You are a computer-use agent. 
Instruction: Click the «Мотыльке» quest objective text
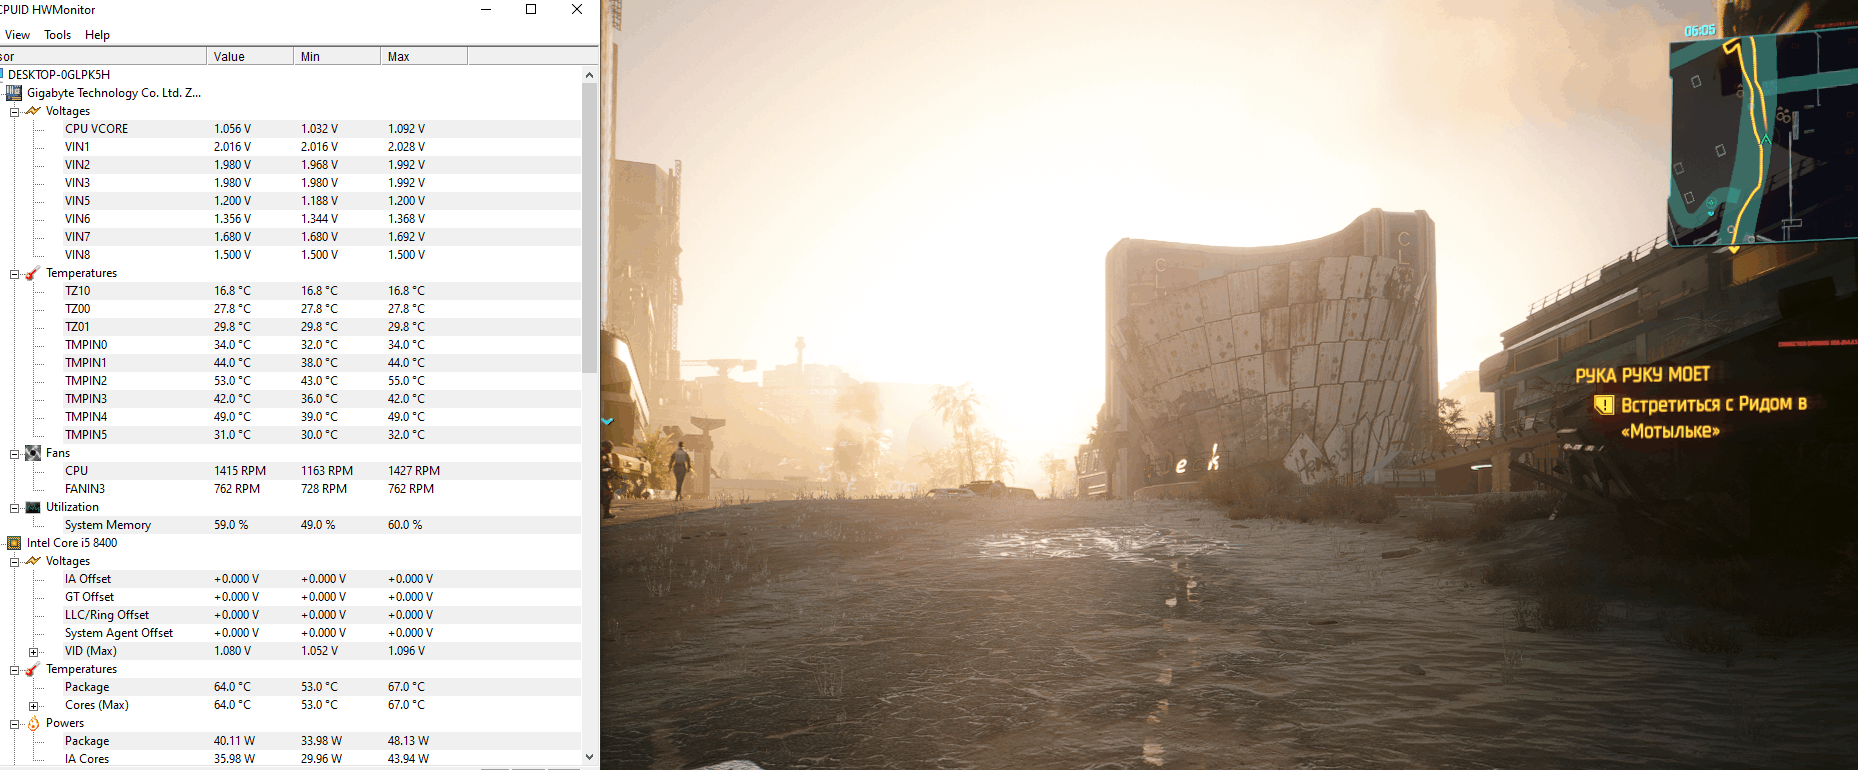(1670, 431)
